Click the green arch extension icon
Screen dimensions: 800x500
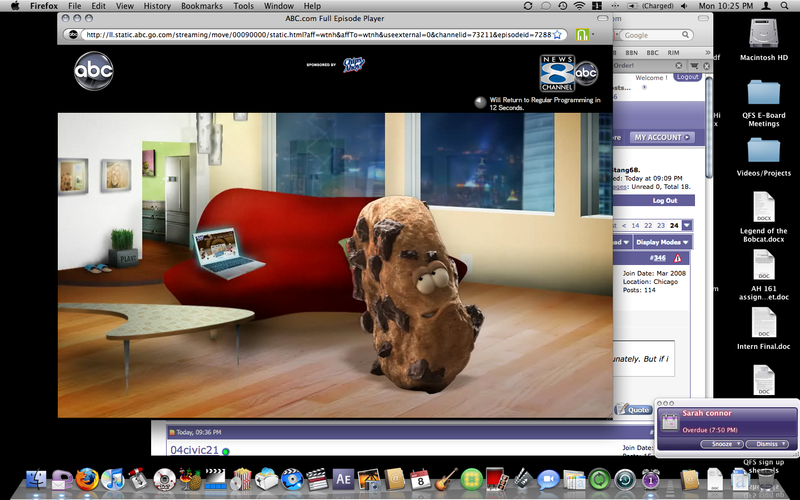(x=582, y=35)
